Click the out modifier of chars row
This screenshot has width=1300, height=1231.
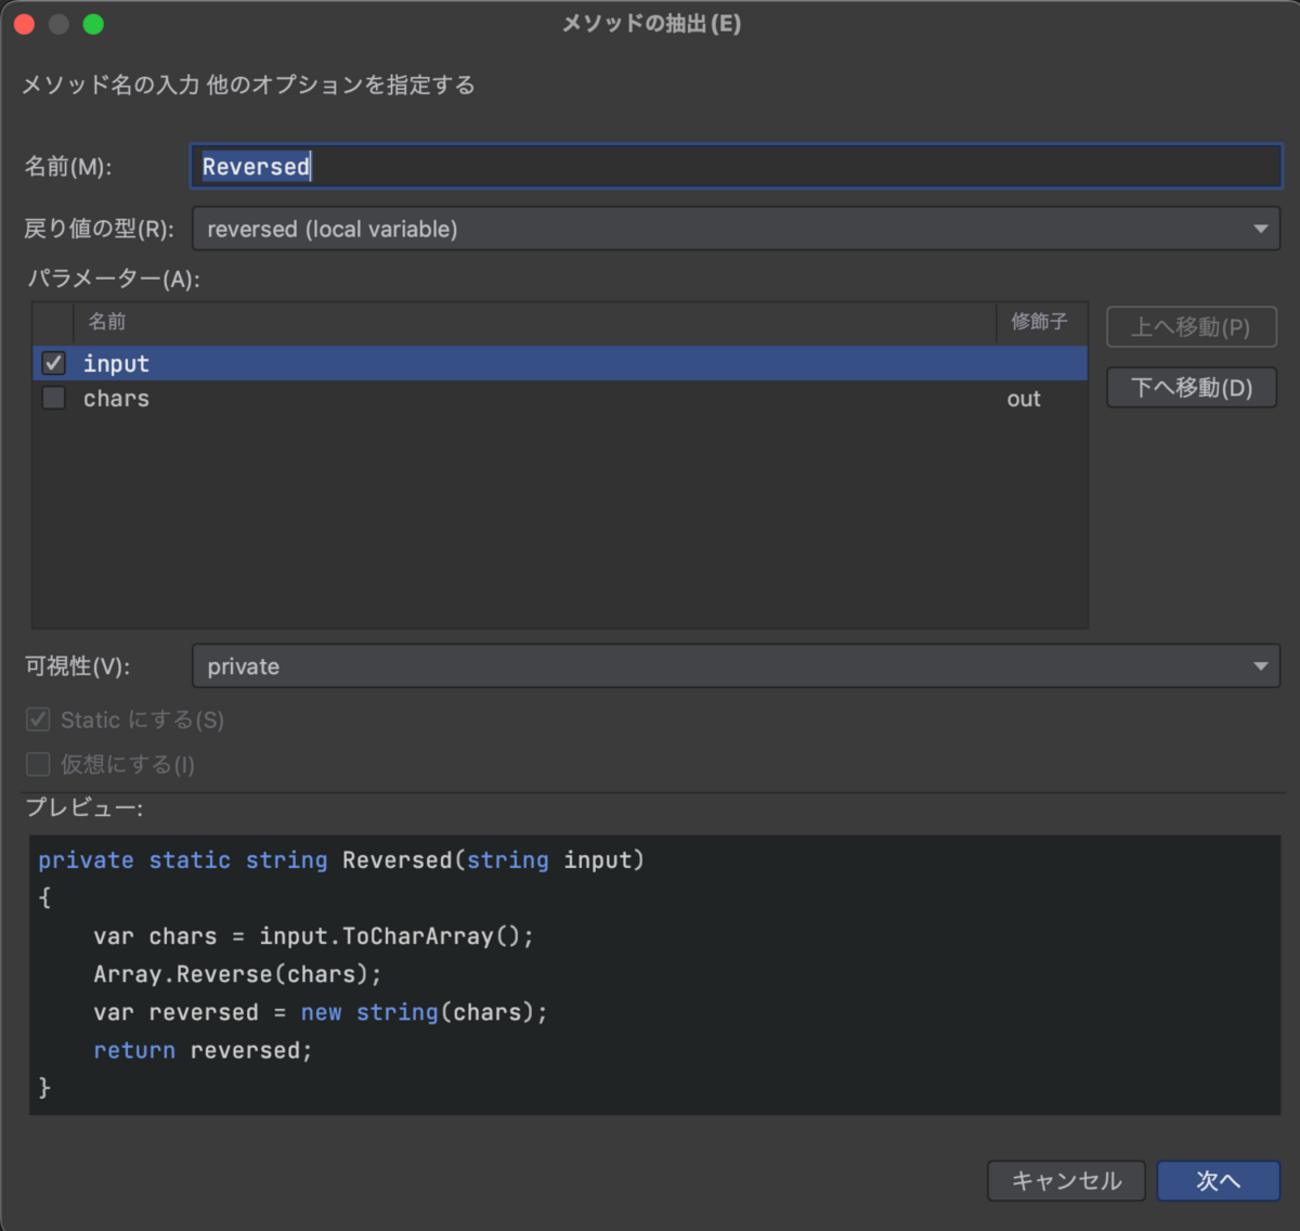click(1024, 399)
